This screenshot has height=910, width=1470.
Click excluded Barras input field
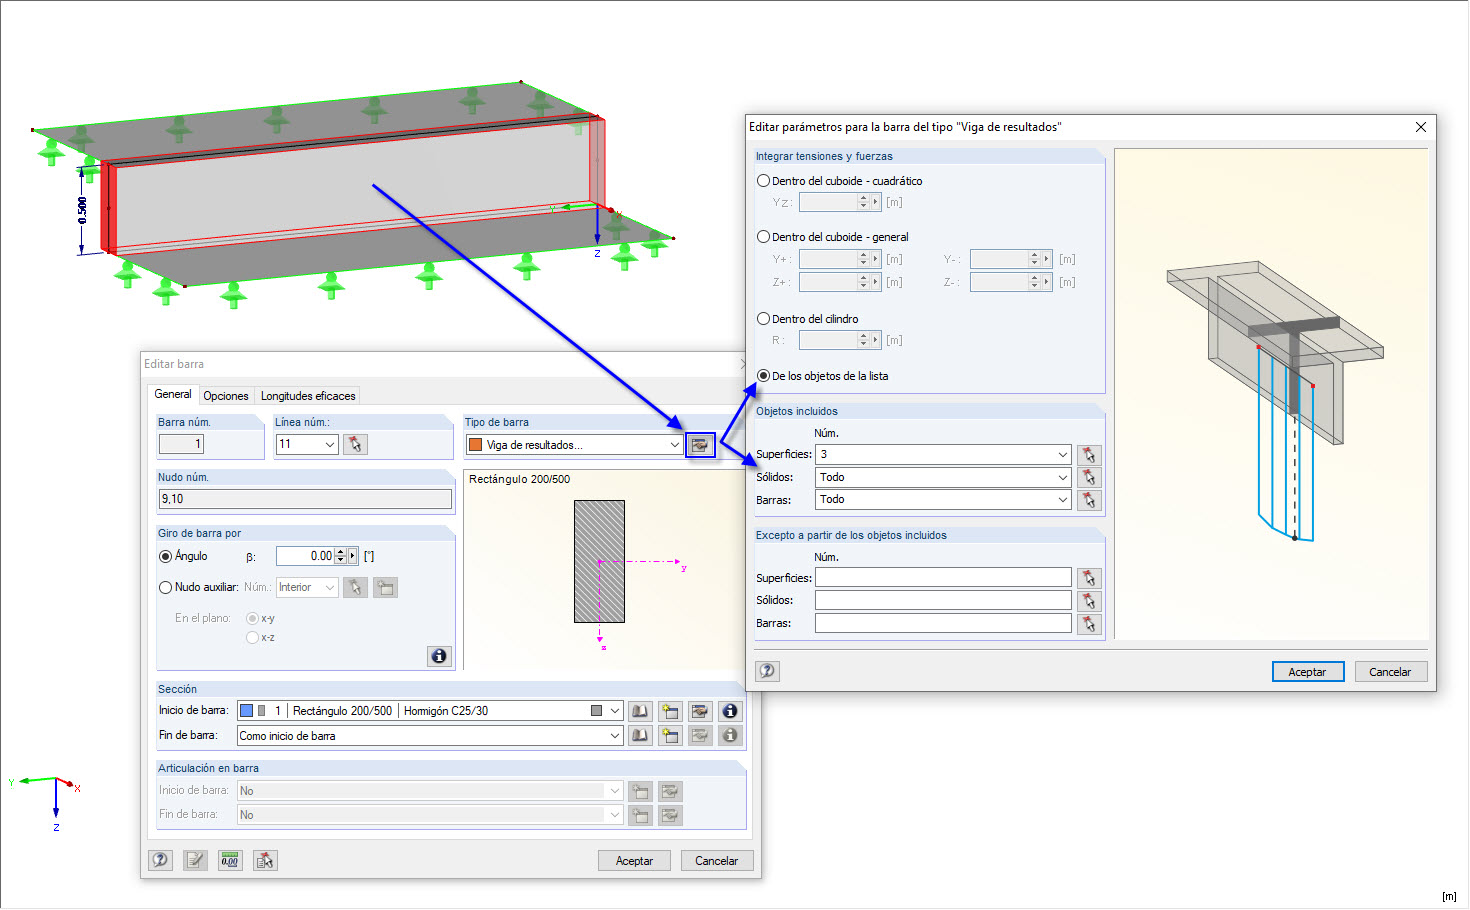pyautogui.click(x=943, y=624)
